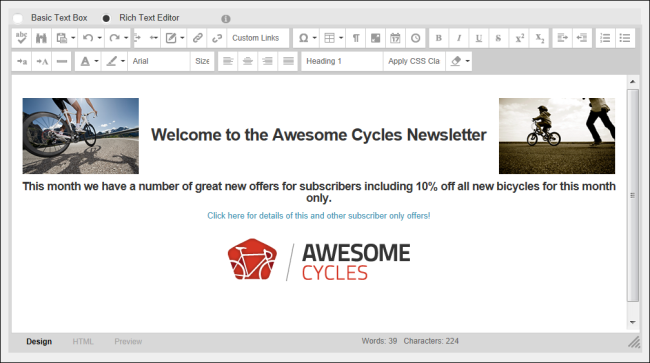Toggle the numbered list icon

tap(605, 38)
